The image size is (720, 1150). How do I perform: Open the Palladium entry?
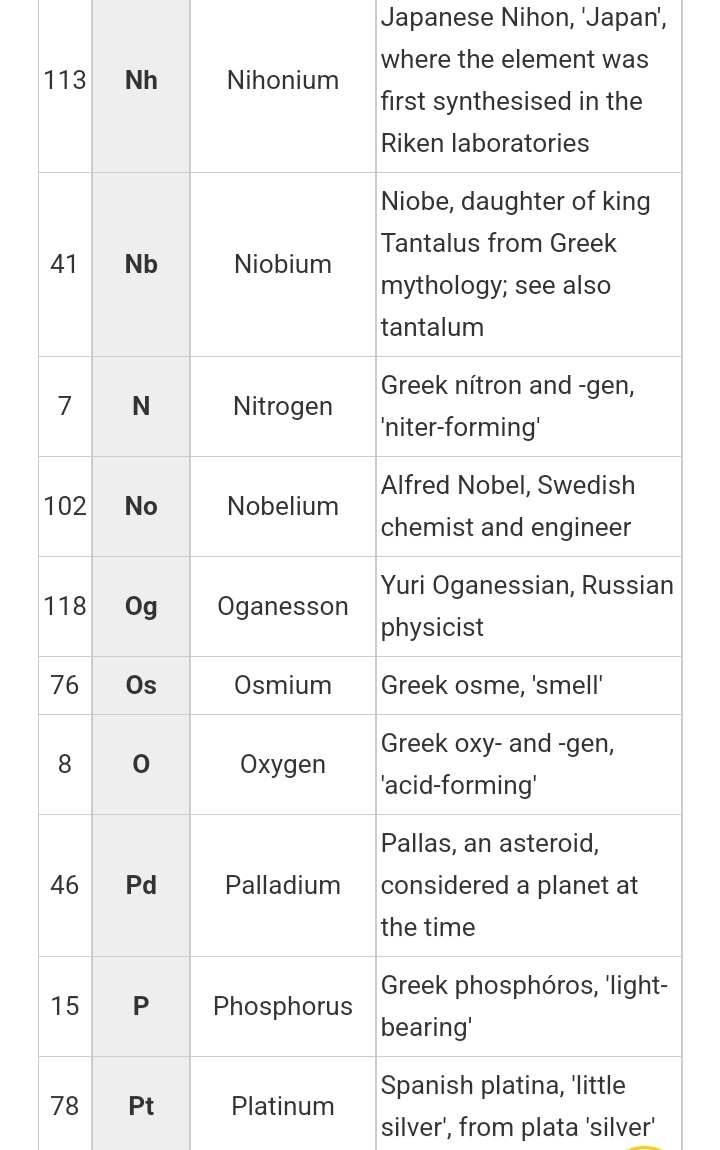point(282,885)
